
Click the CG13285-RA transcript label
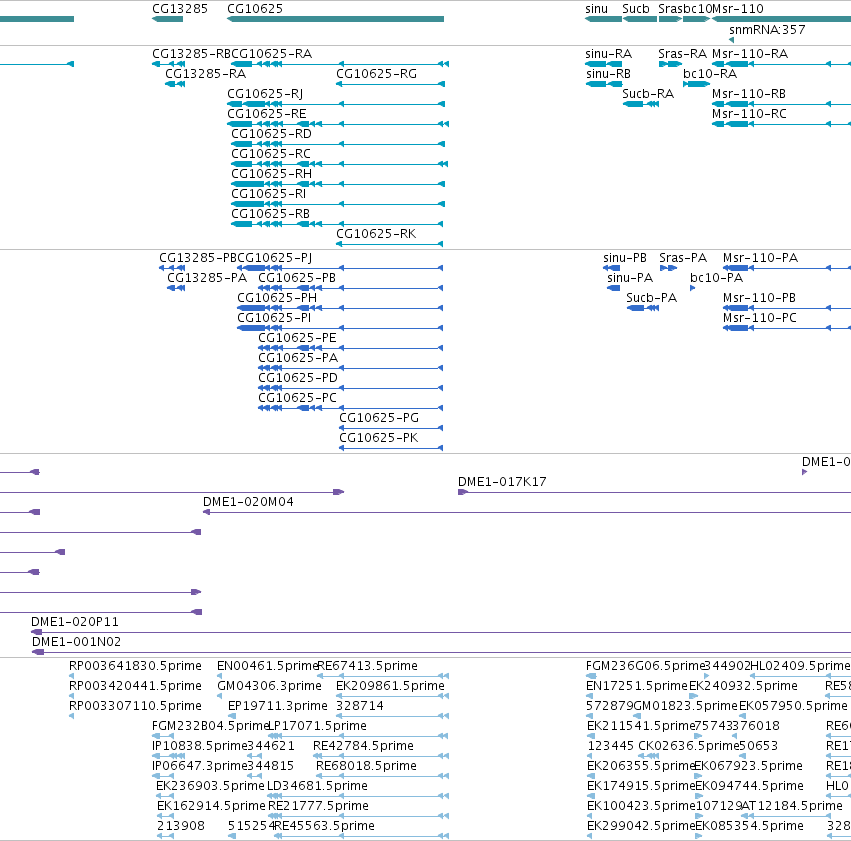205,74
